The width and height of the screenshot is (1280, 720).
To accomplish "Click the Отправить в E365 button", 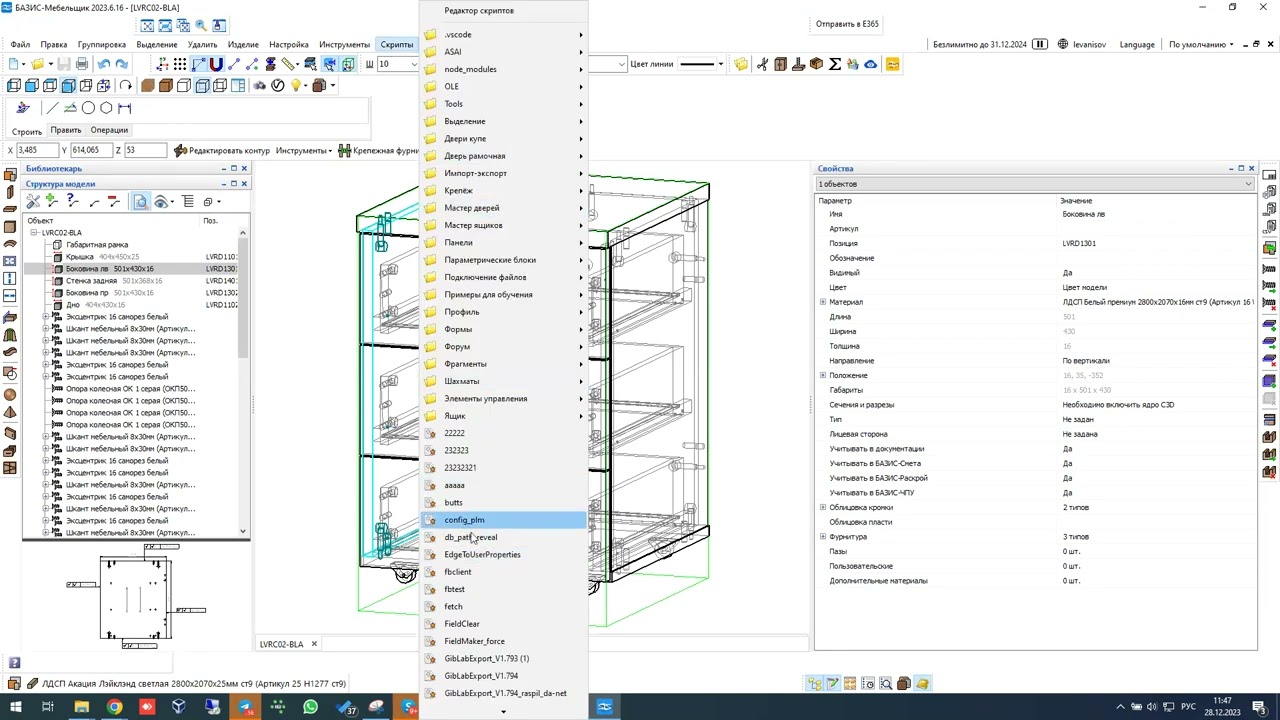I will pos(847,24).
